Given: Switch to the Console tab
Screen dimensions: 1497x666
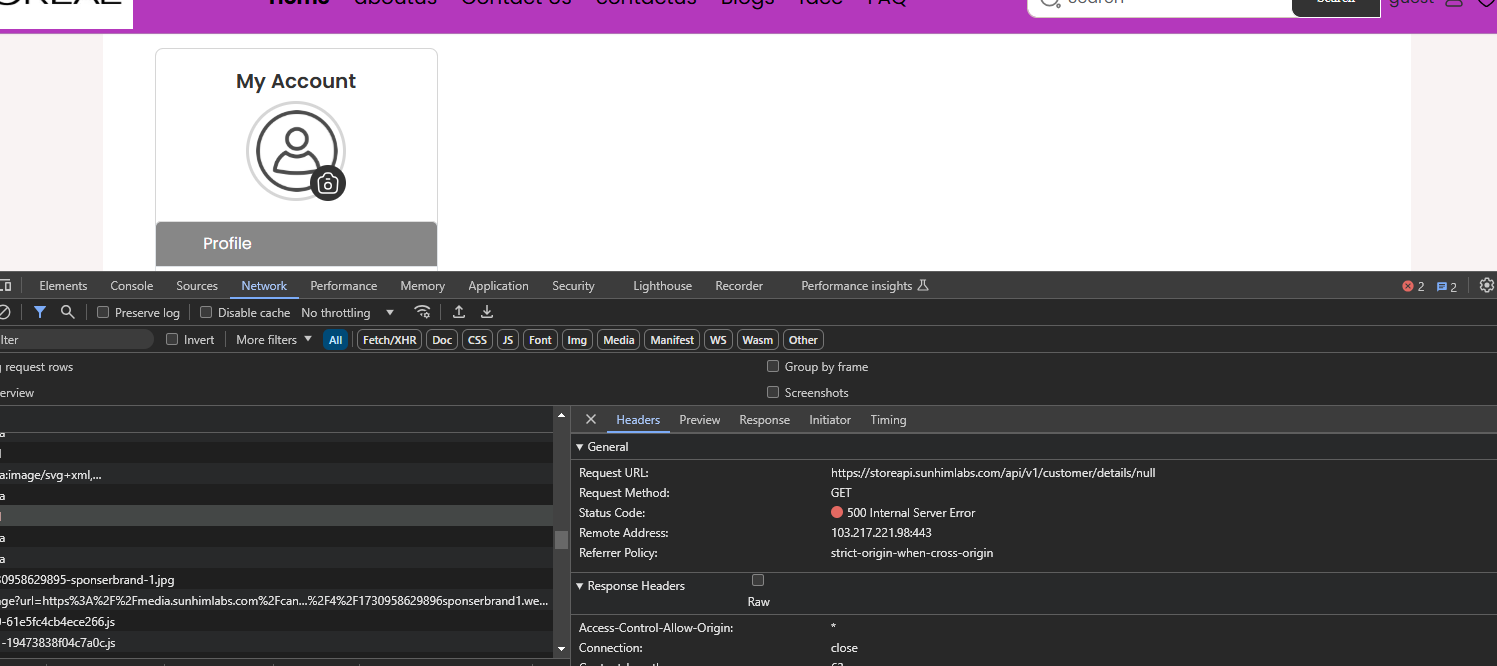Looking at the screenshot, I should pos(132,286).
